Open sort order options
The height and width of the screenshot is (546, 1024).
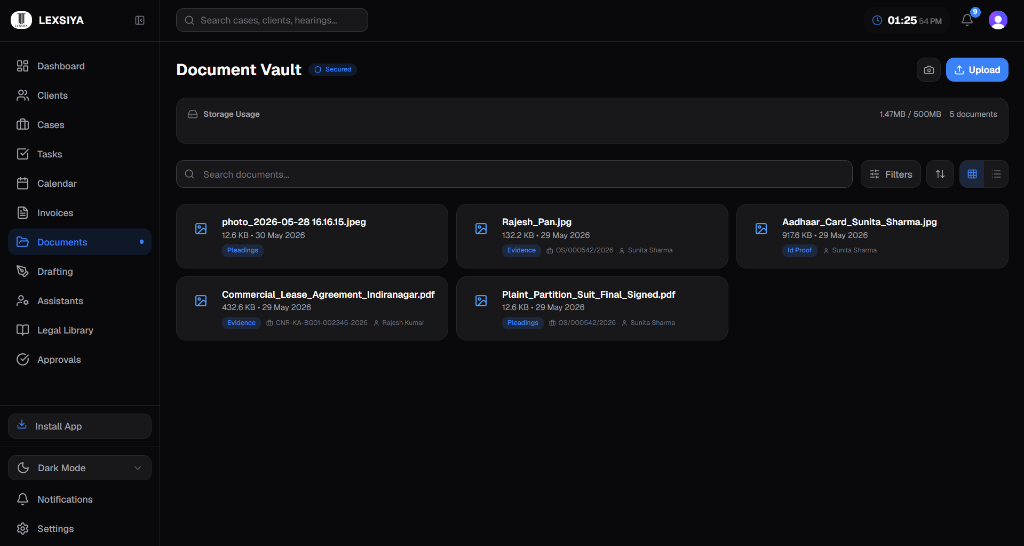pyautogui.click(x=940, y=174)
